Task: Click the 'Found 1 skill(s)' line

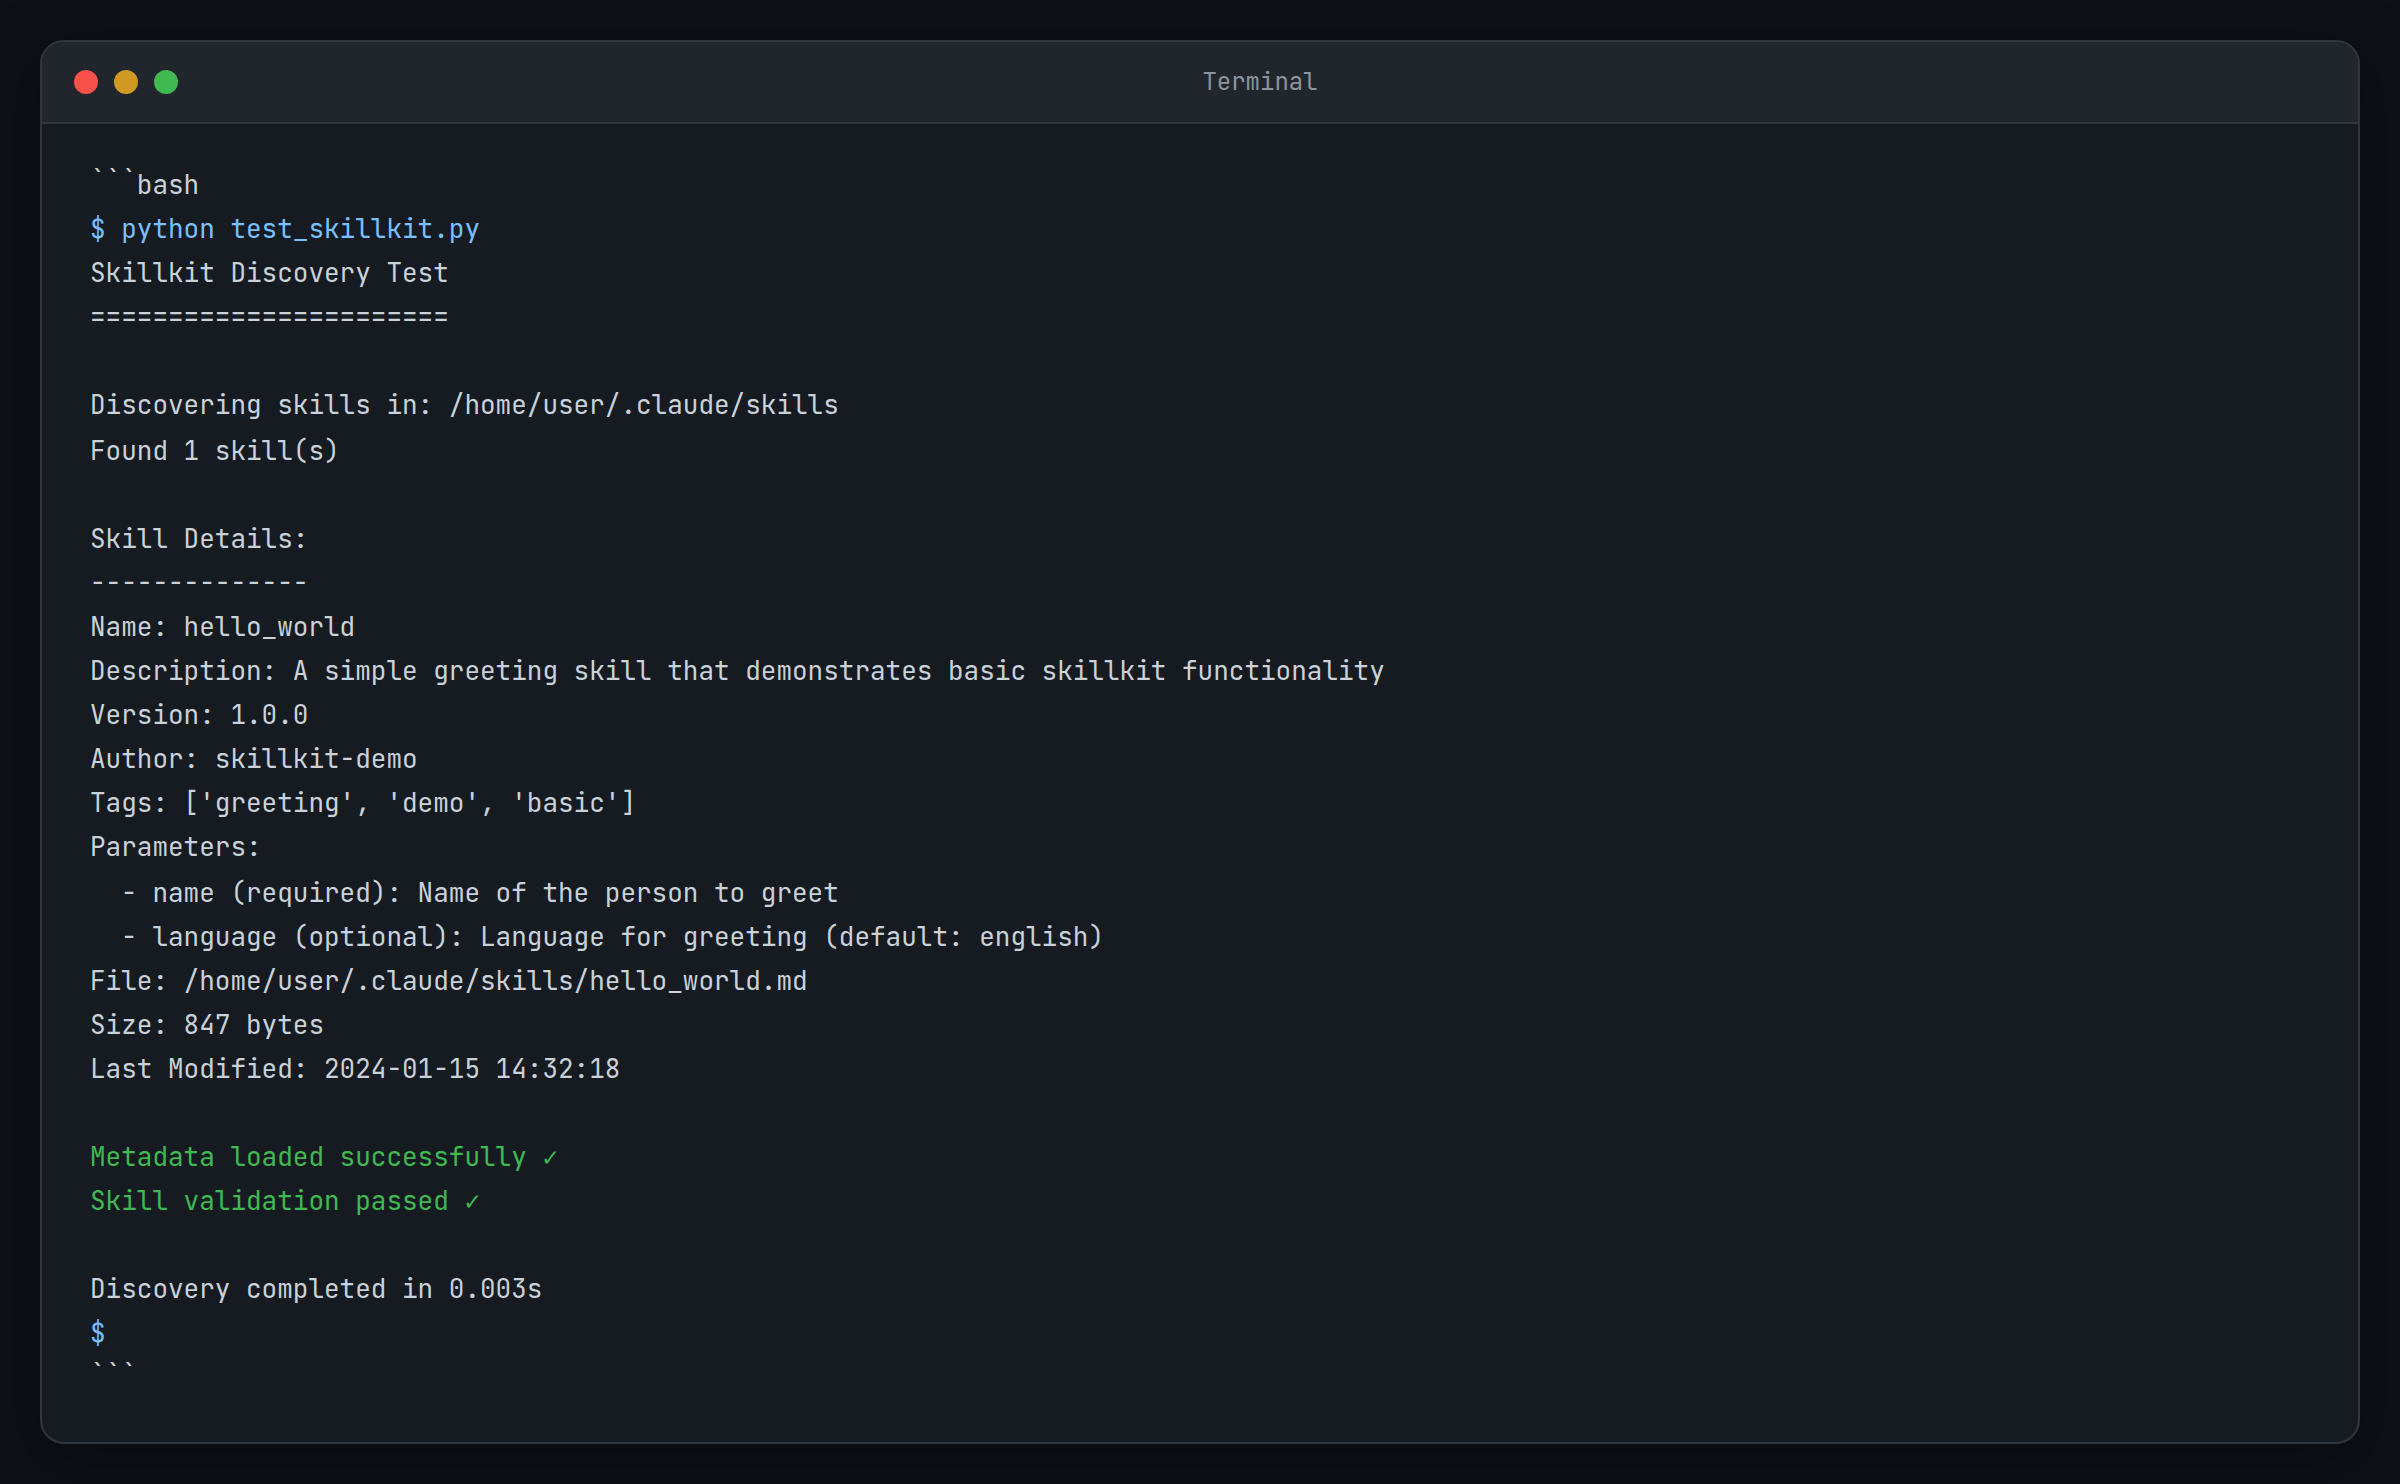Action: (x=213, y=449)
